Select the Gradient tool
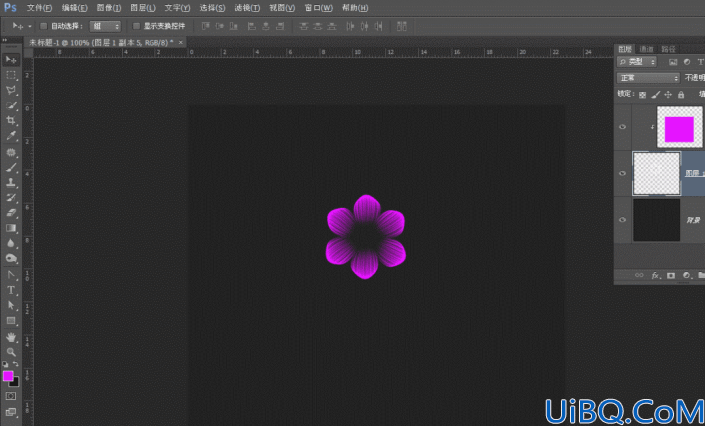This screenshot has width=705, height=426. [x=11, y=228]
